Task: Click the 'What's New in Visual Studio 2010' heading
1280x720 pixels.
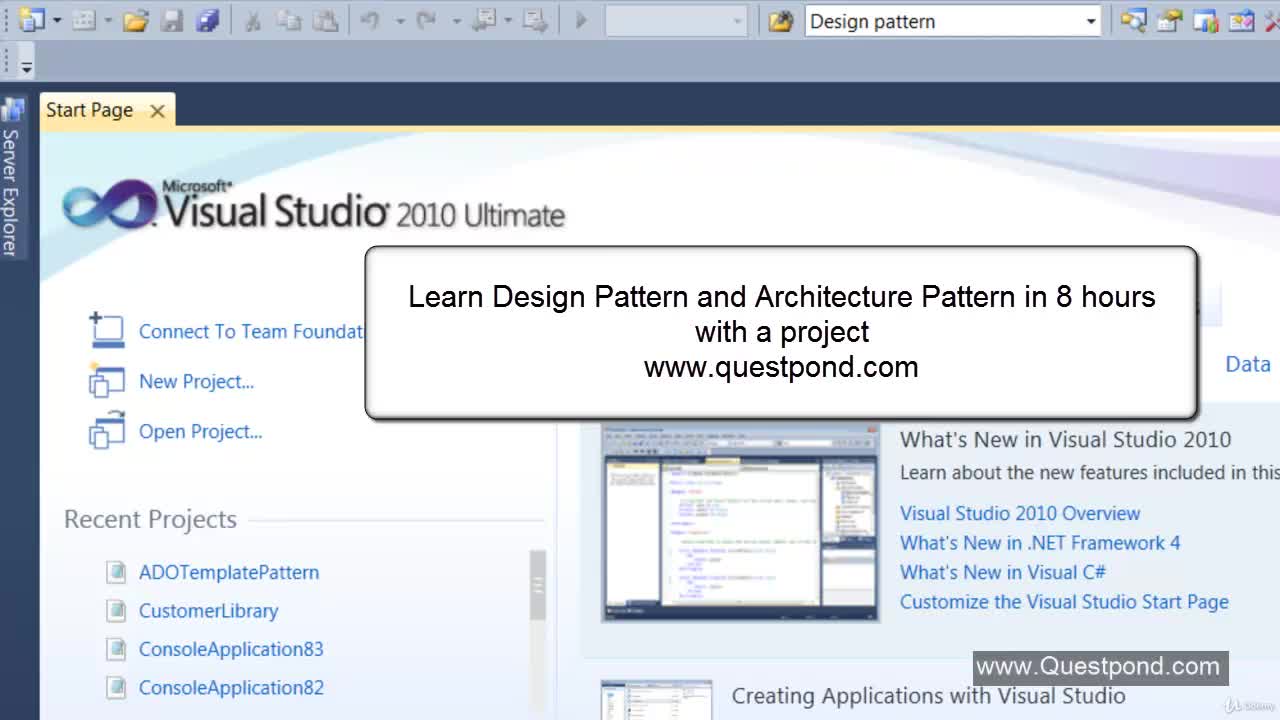Action: coord(1065,439)
